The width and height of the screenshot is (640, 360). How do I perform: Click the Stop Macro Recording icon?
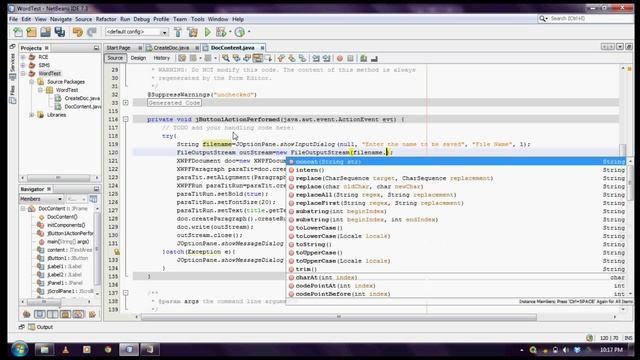[350, 58]
